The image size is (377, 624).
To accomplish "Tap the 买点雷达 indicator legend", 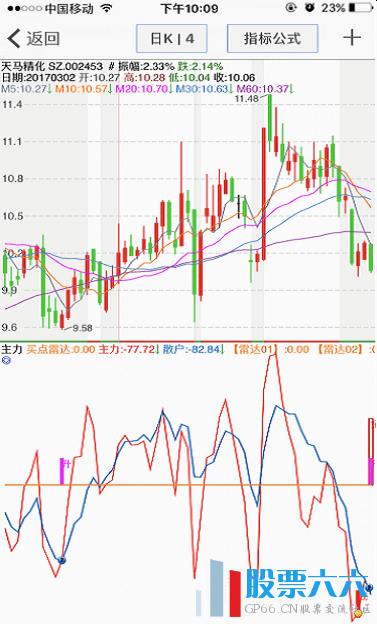I will [x=61, y=349].
